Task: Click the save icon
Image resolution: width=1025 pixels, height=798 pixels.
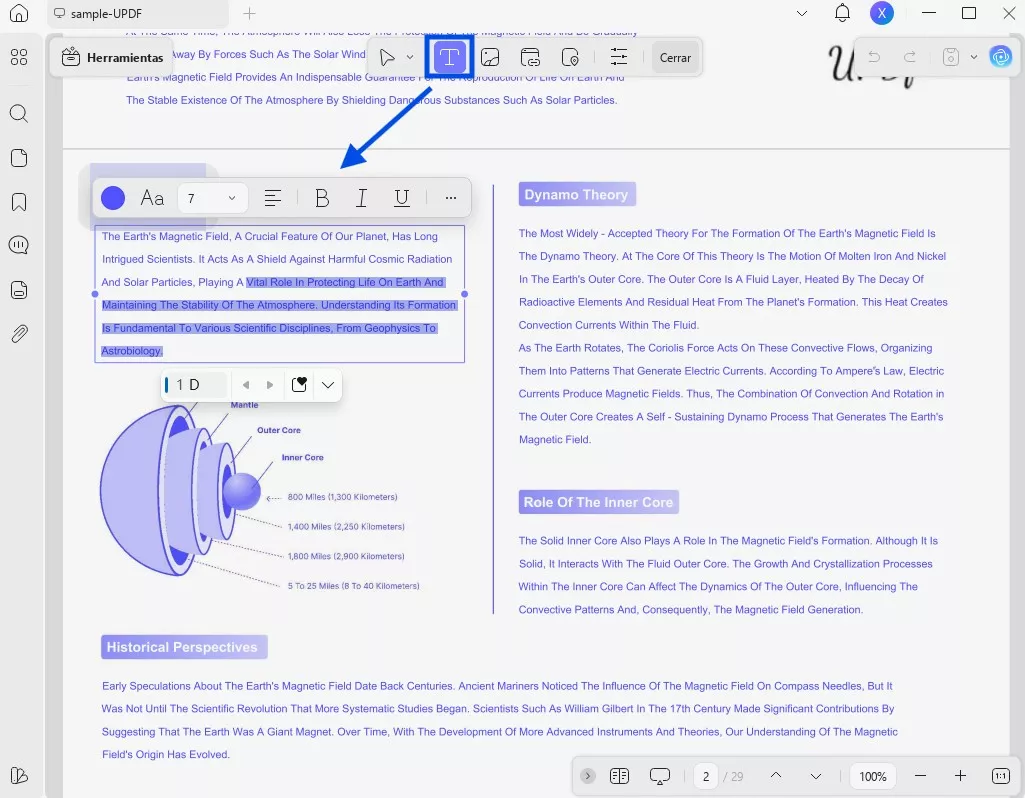Action: (x=950, y=58)
